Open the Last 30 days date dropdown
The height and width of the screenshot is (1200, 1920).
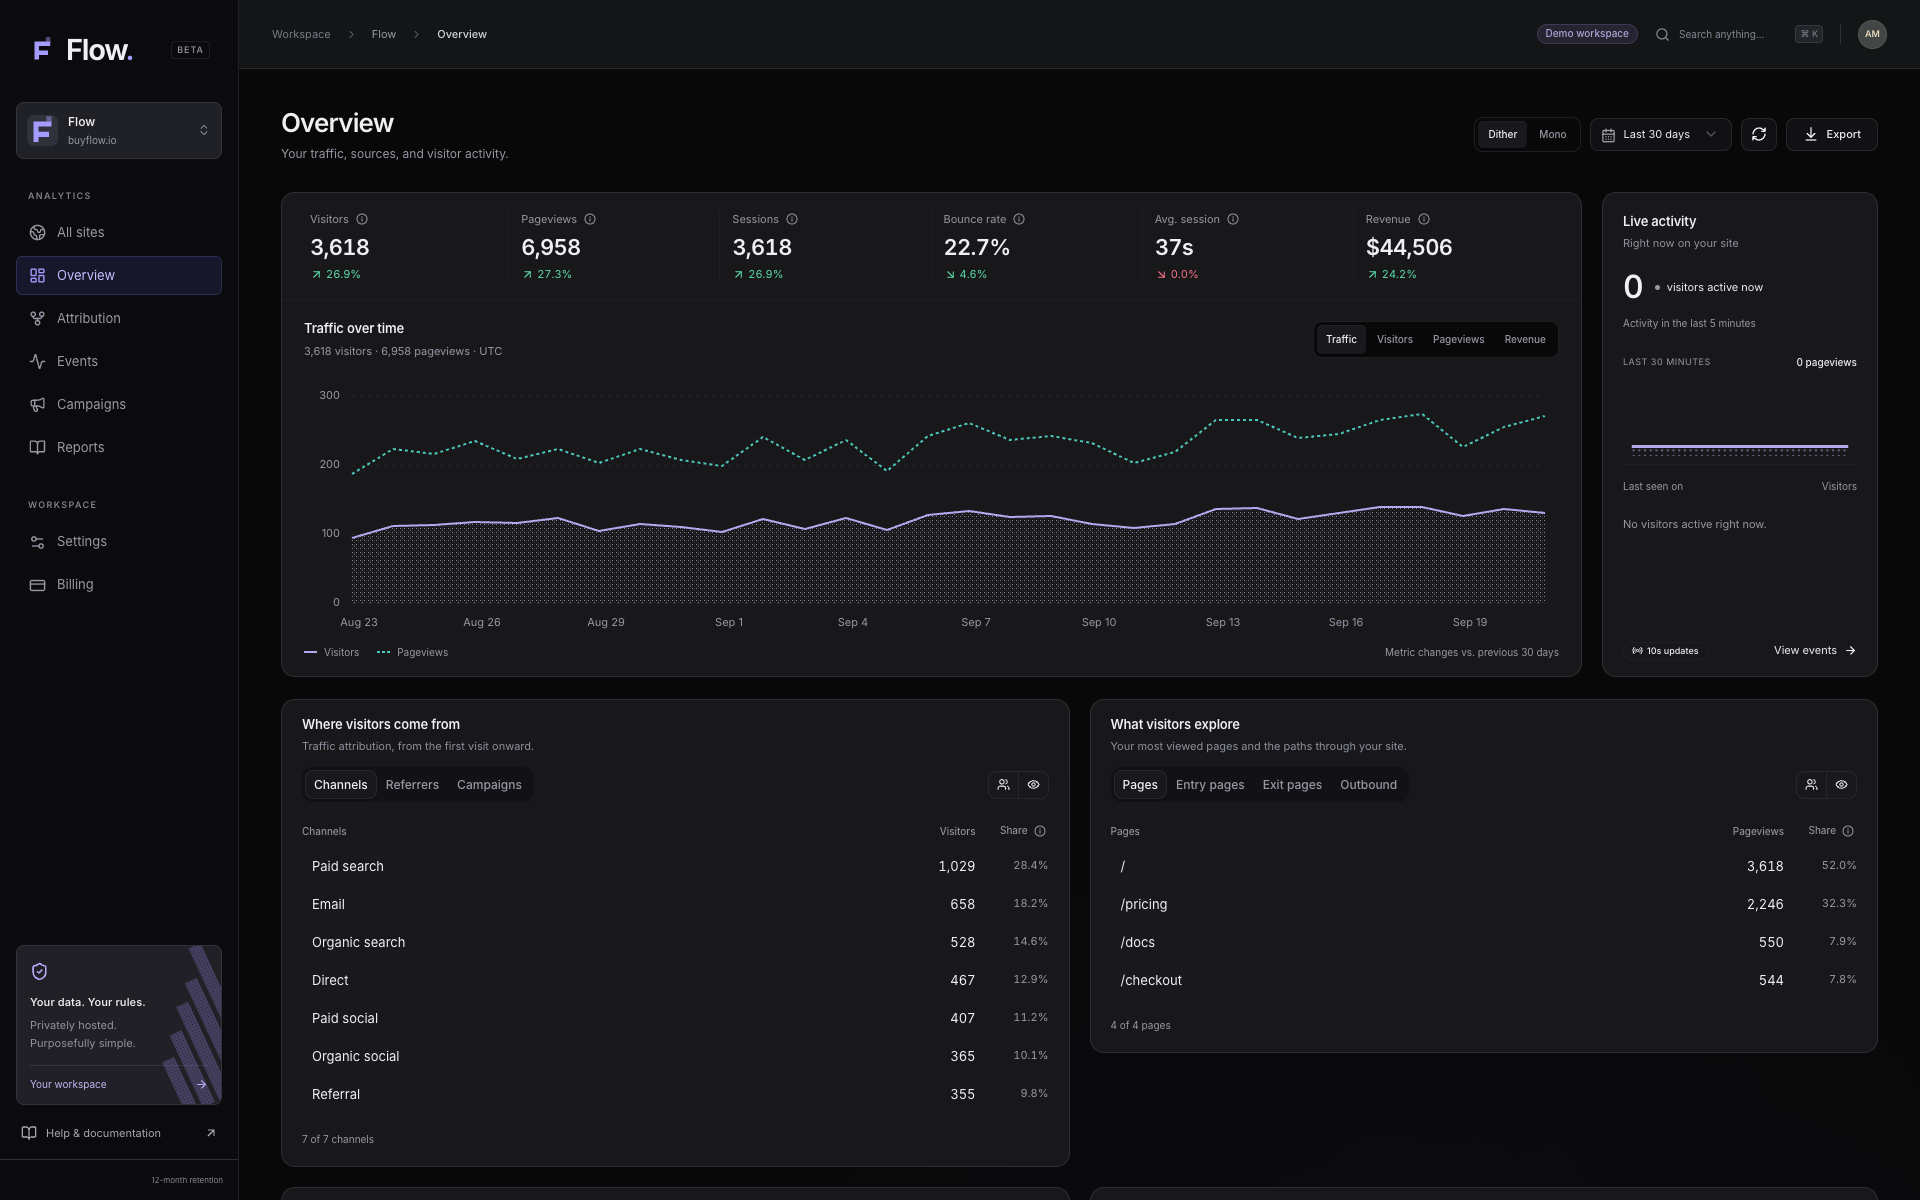pyautogui.click(x=1660, y=134)
